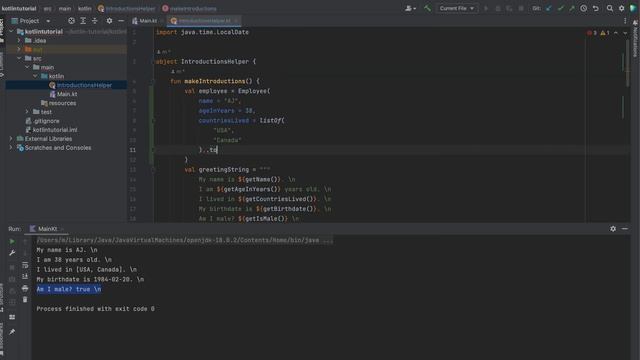Viewport: 640px width, 360px height.
Task: Click main breadcrumb in navigation bar
Action: tap(64, 8)
